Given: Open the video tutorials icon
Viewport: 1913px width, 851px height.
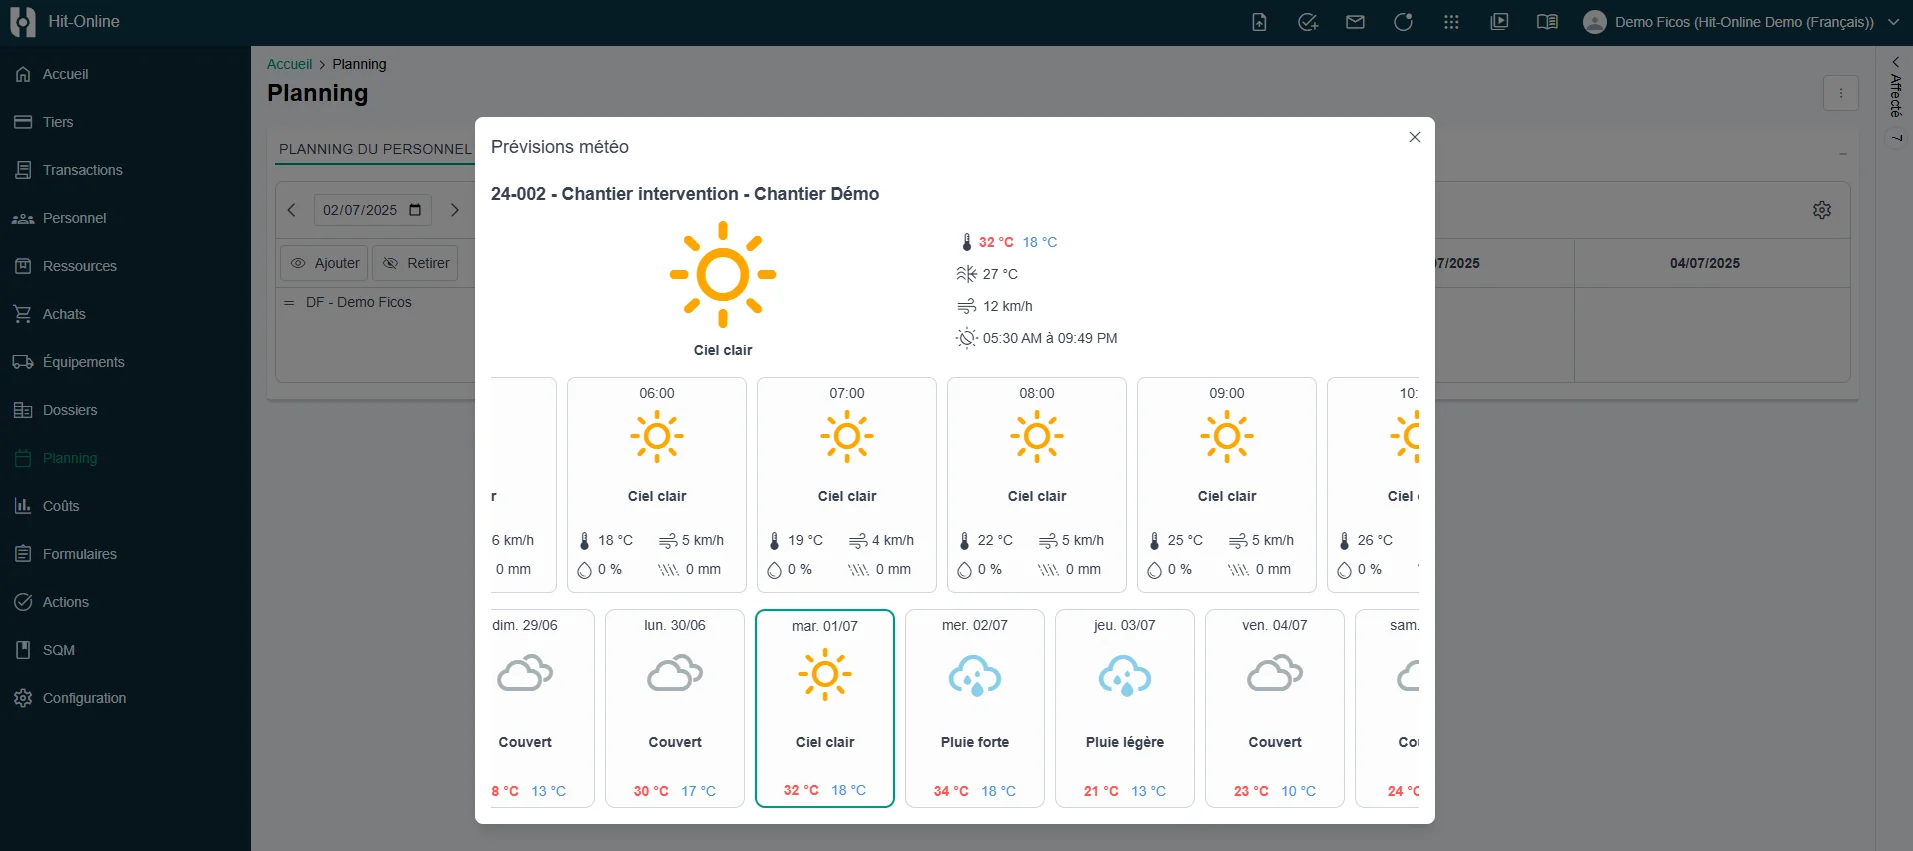Looking at the screenshot, I should (x=1499, y=22).
